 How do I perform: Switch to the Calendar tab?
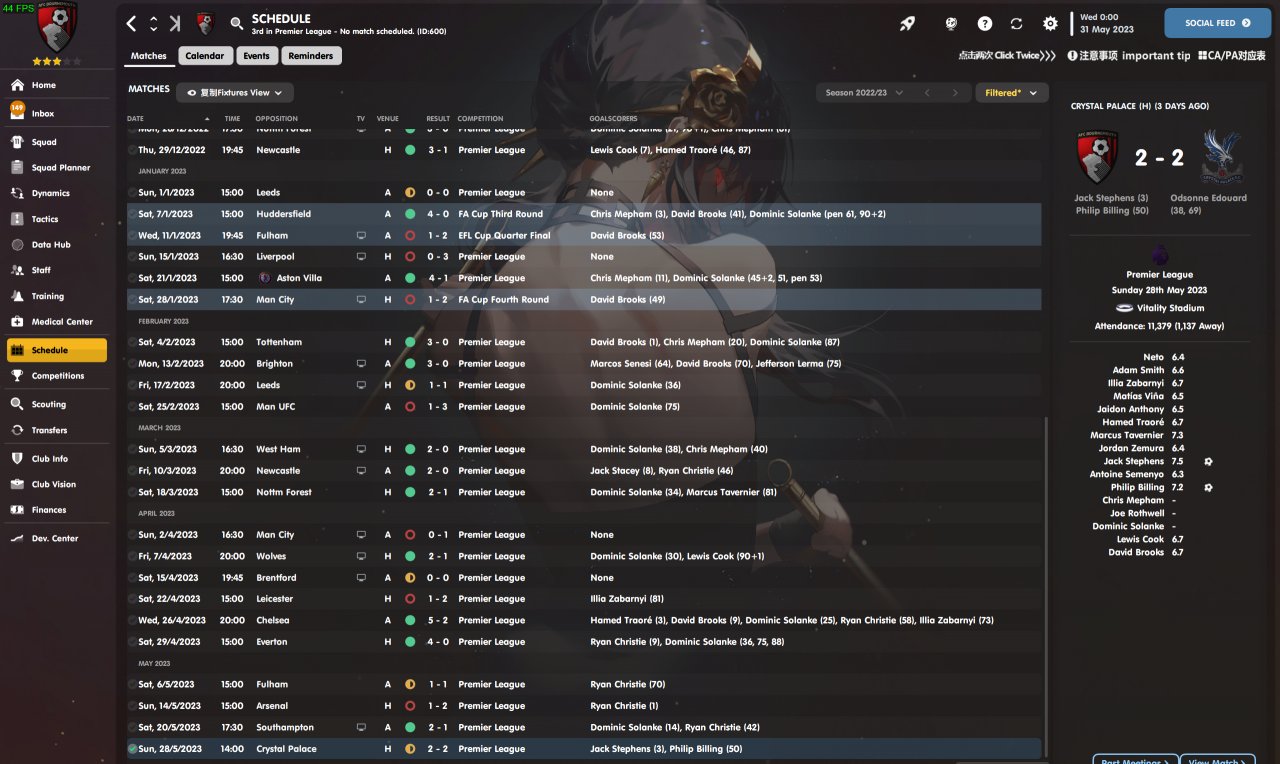click(205, 56)
